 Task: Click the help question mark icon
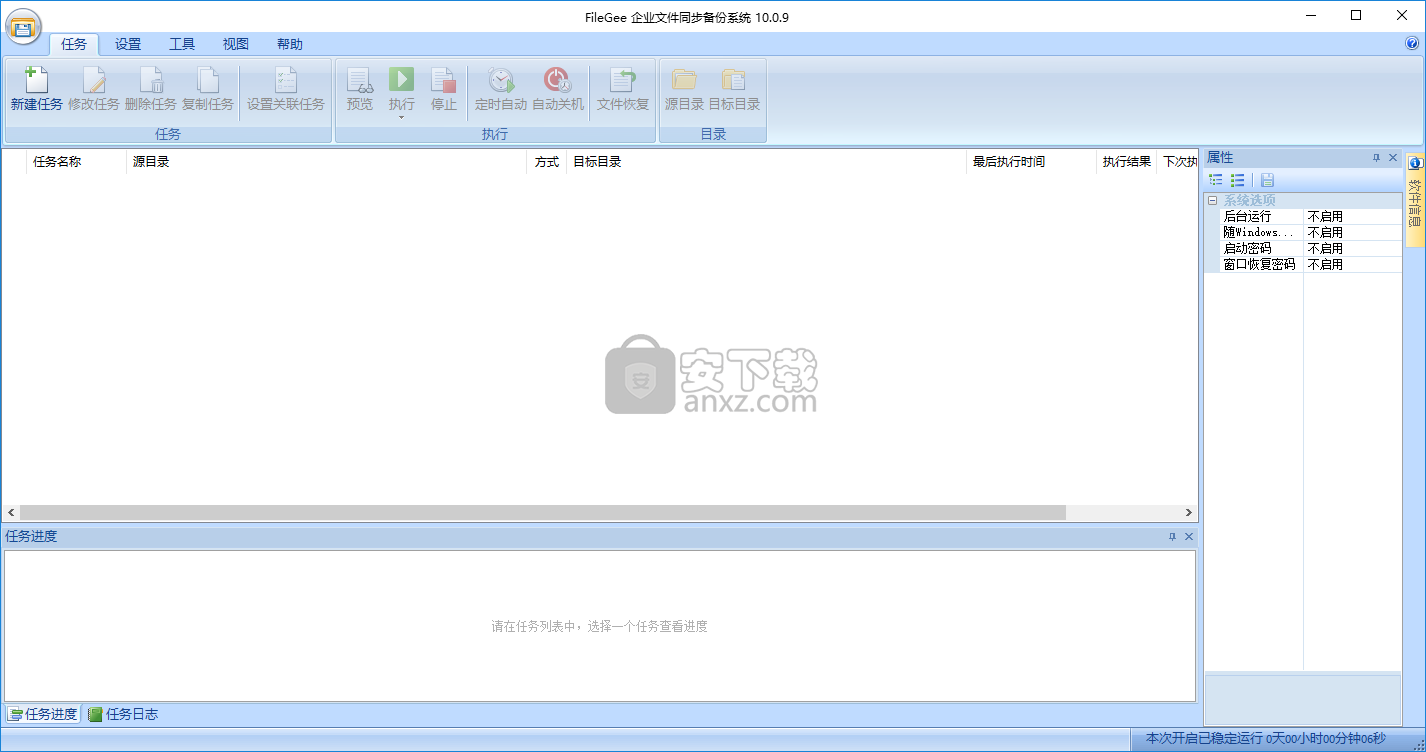[x=1412, y=44]
